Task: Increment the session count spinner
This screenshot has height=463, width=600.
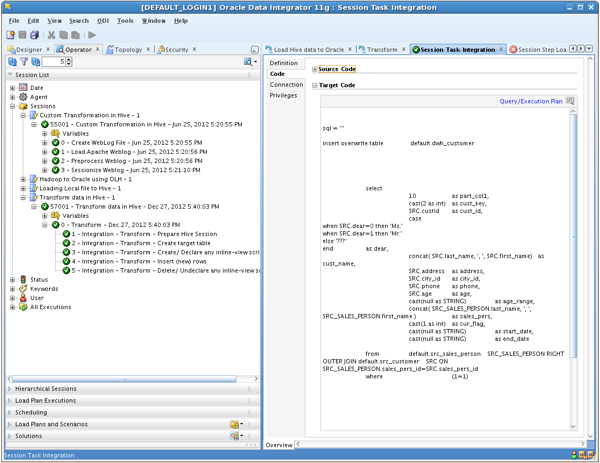Action: coord(69,59)
